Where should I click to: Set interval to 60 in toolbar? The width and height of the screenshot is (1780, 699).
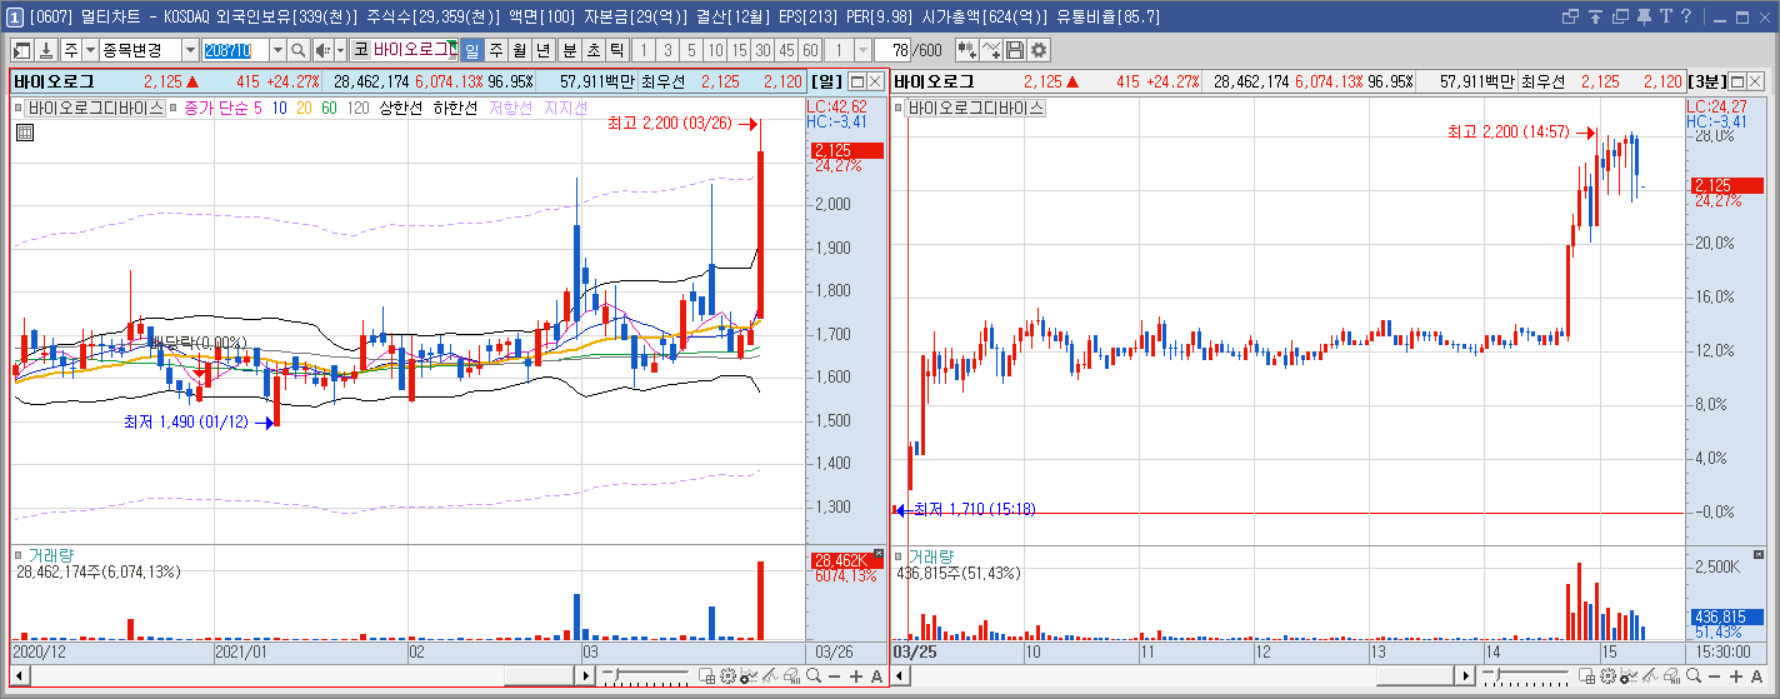[x=810, y=50]
